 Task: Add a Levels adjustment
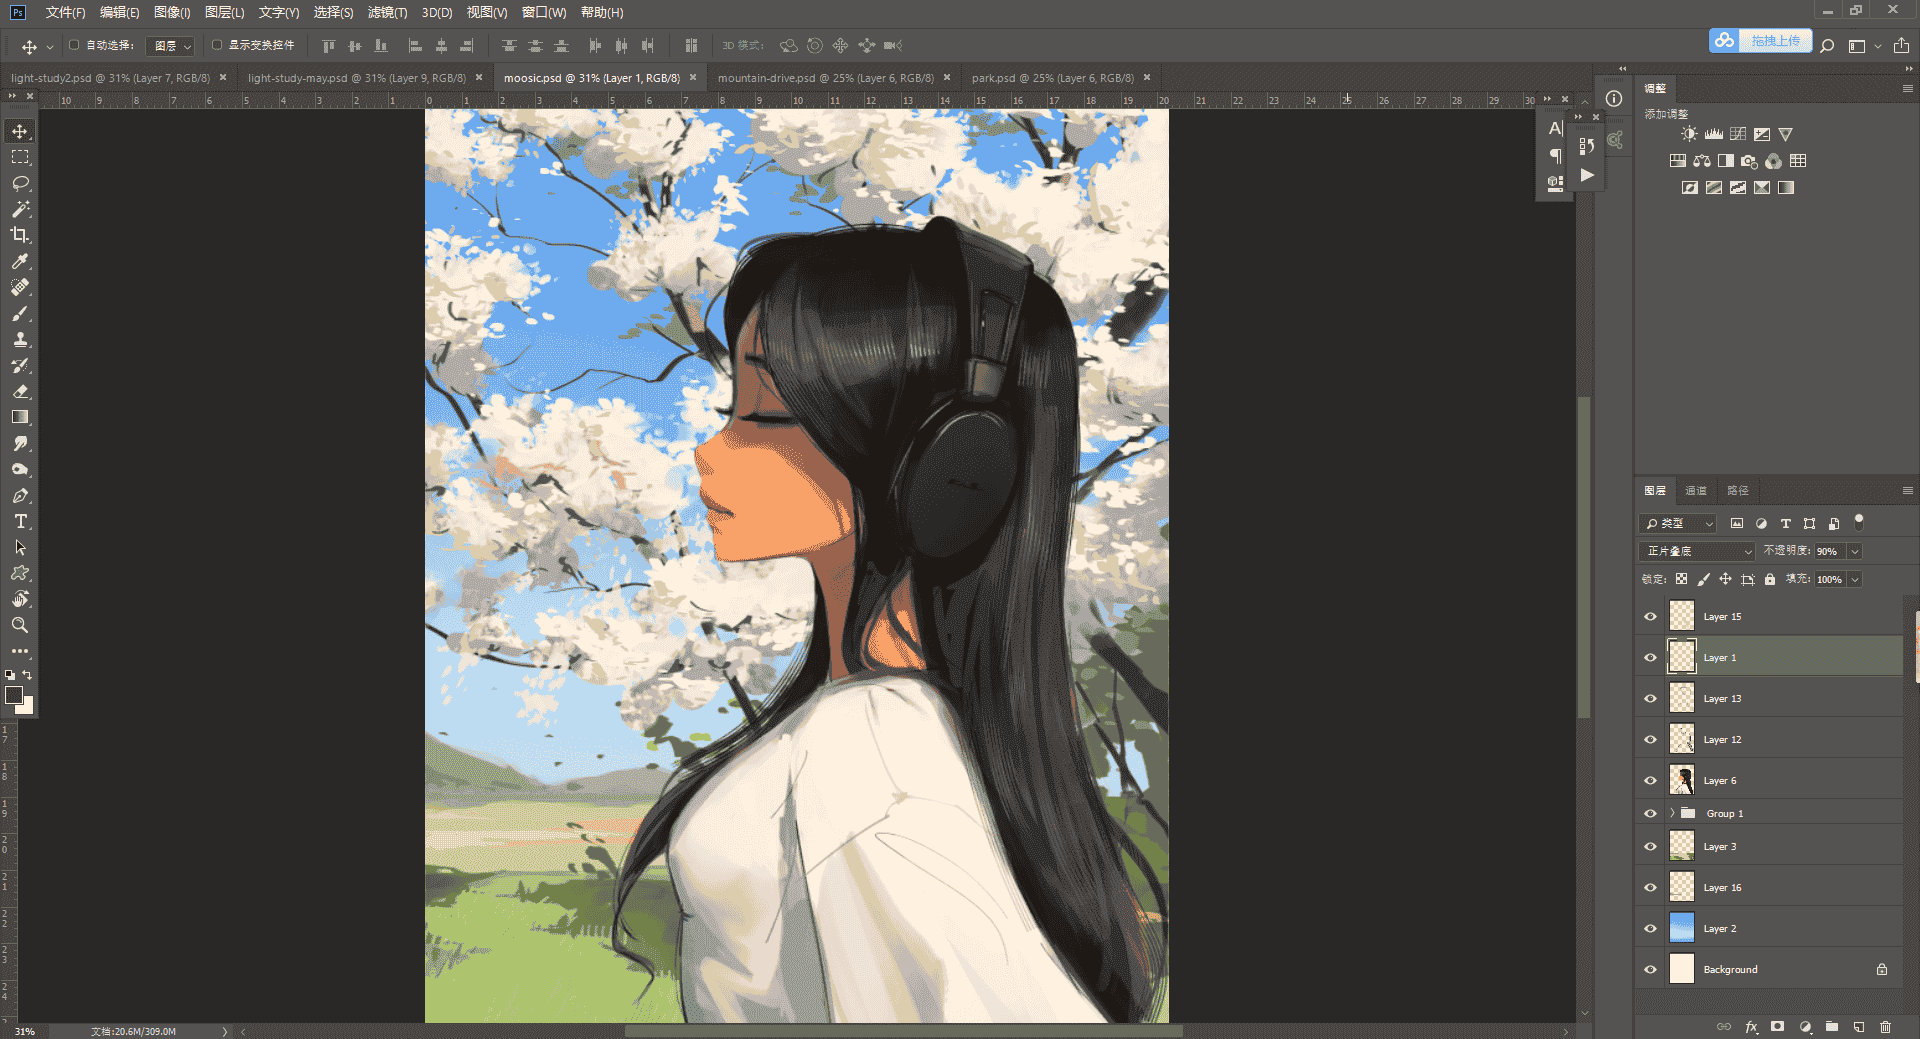[1713, 134]
